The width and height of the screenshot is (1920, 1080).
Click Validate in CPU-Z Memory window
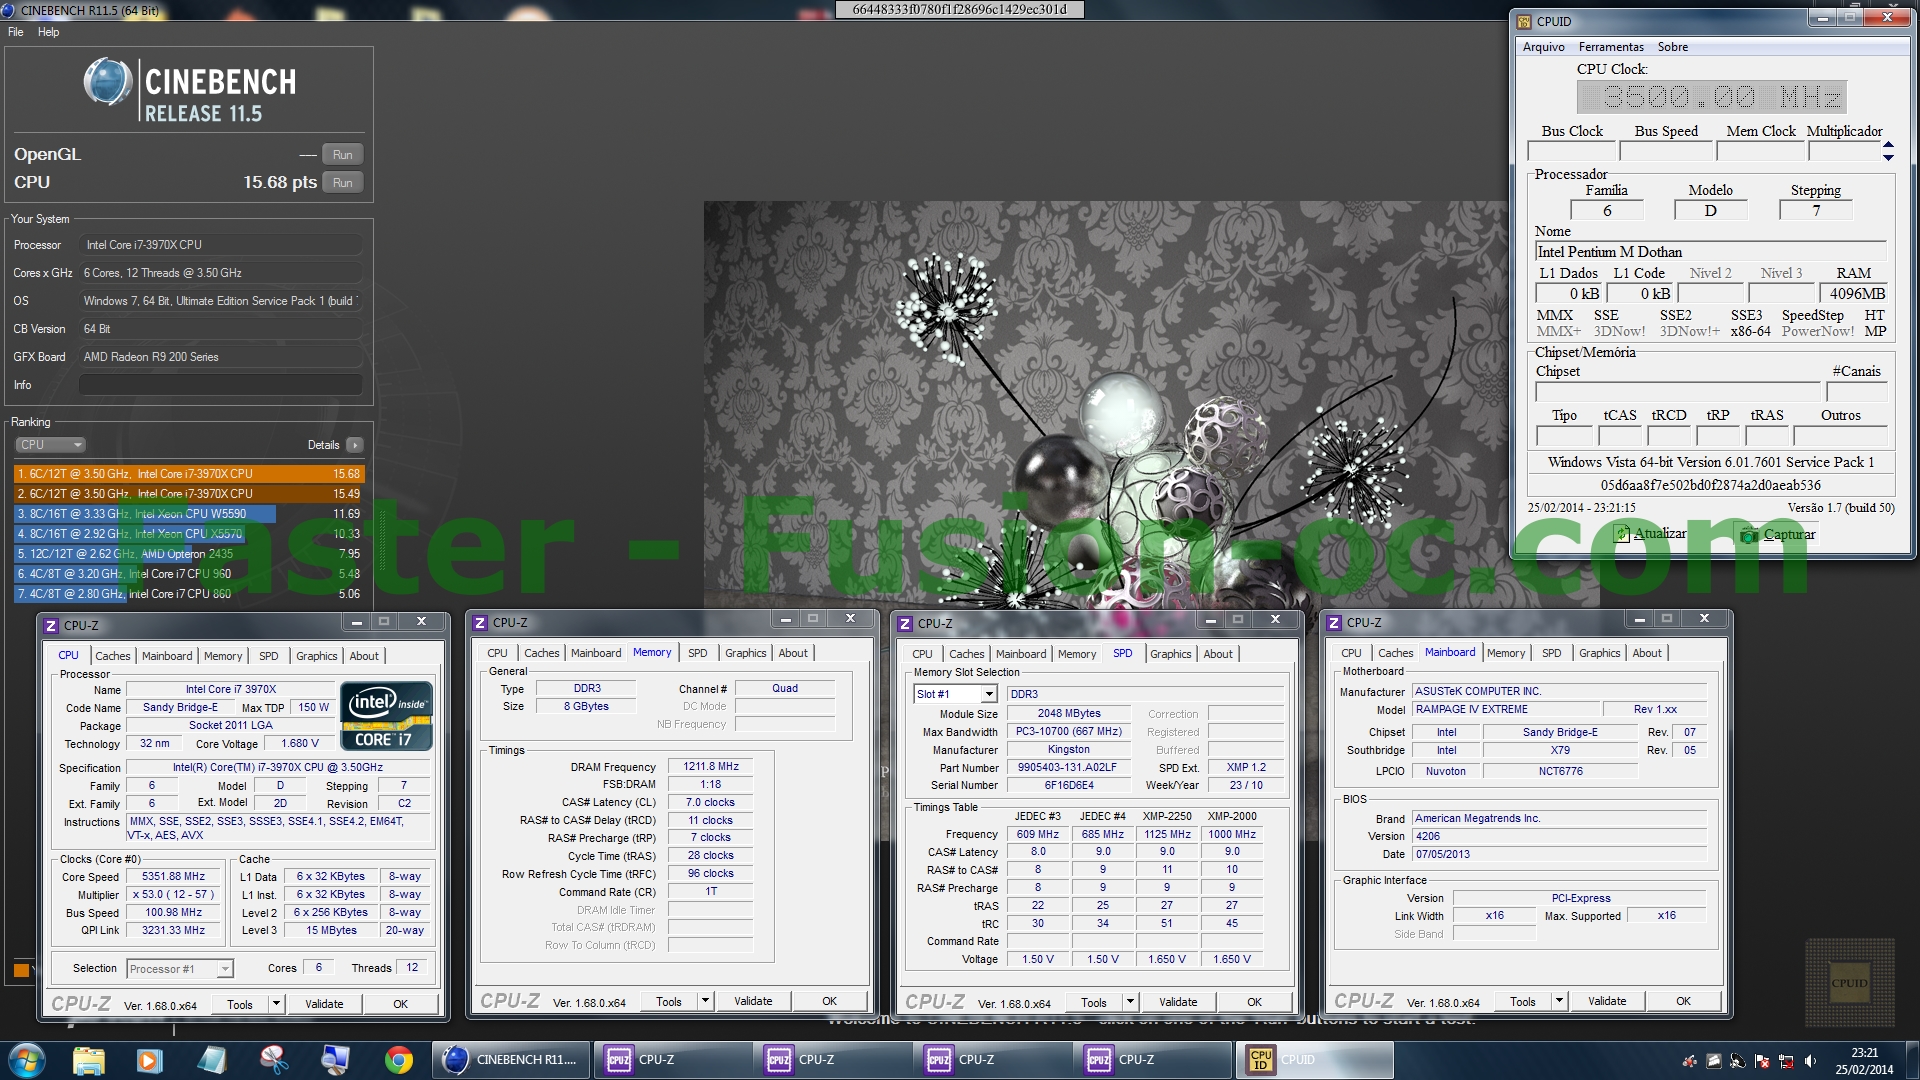[x=753, y=1001]
